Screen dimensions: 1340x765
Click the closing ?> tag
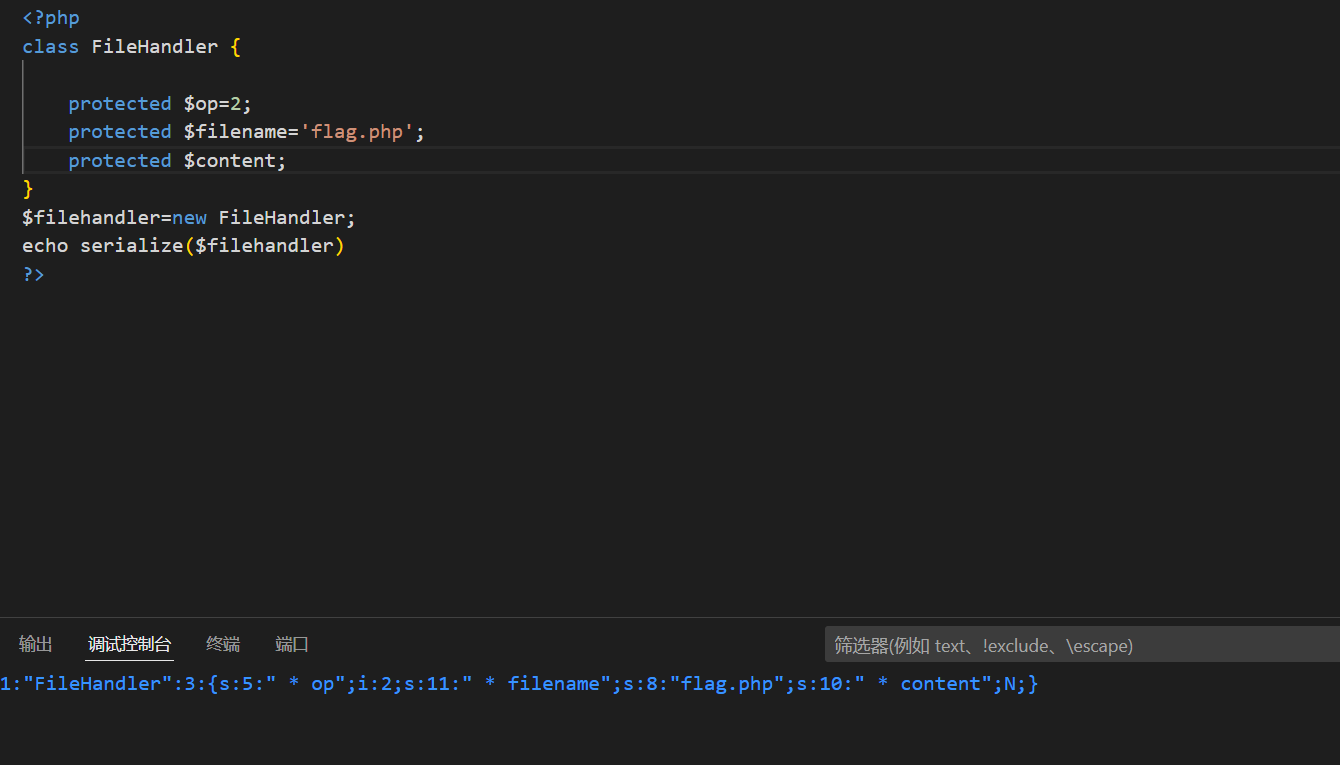click(x=34, y=274)
